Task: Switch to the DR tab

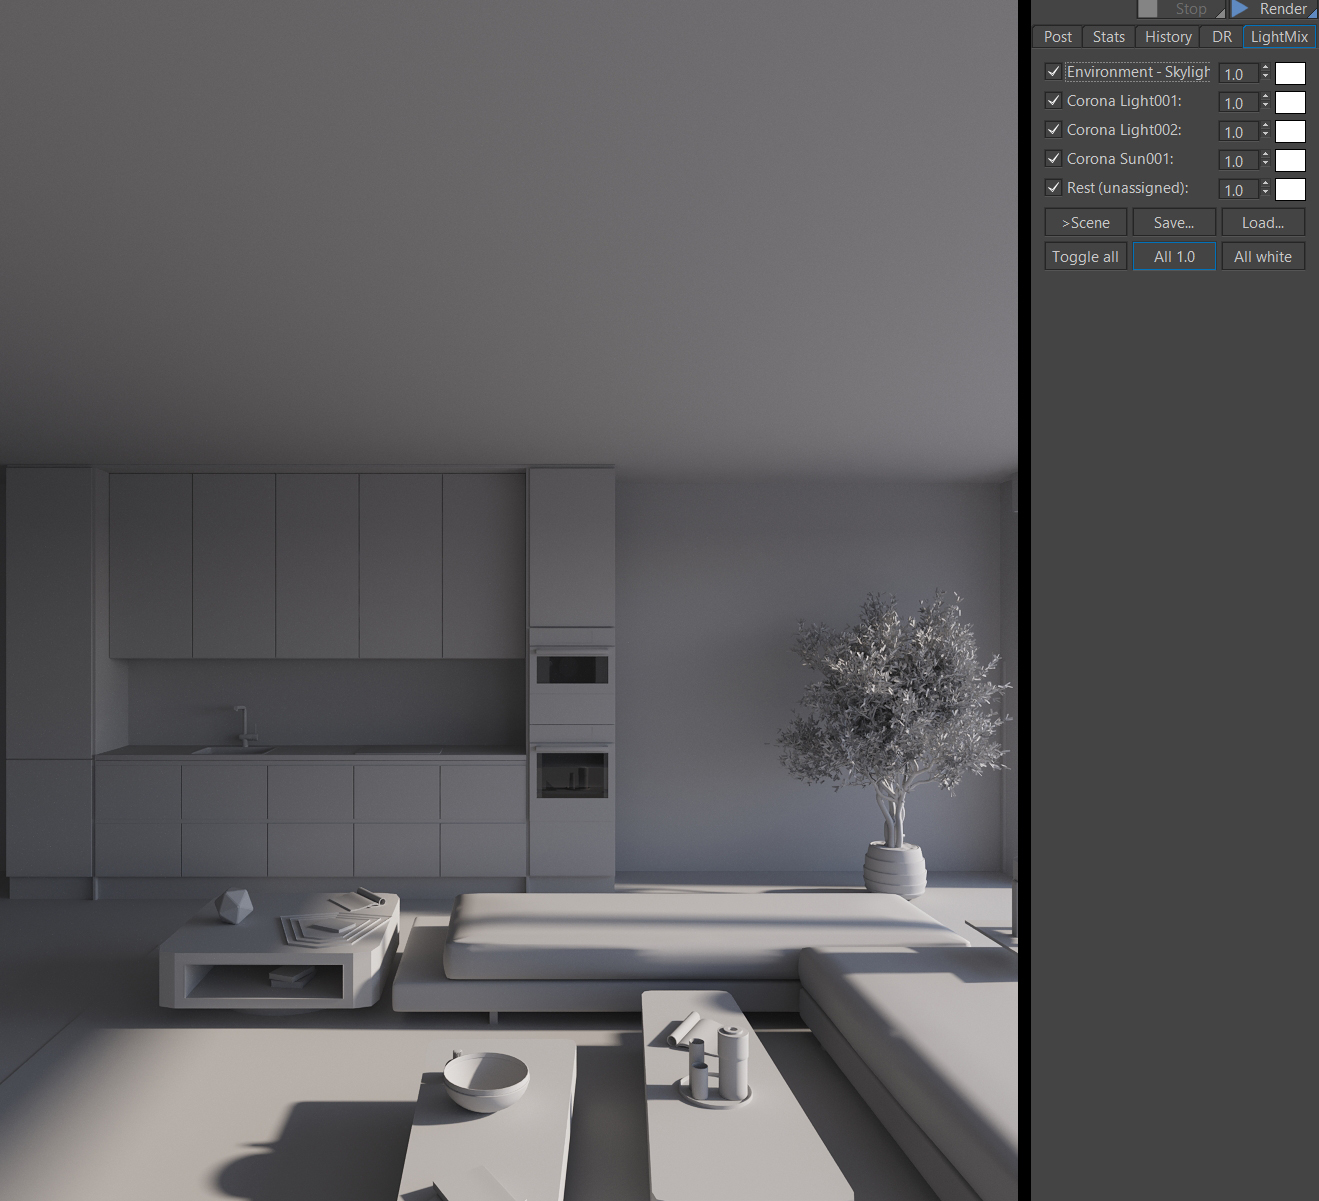Action: tap(1222, 37)
